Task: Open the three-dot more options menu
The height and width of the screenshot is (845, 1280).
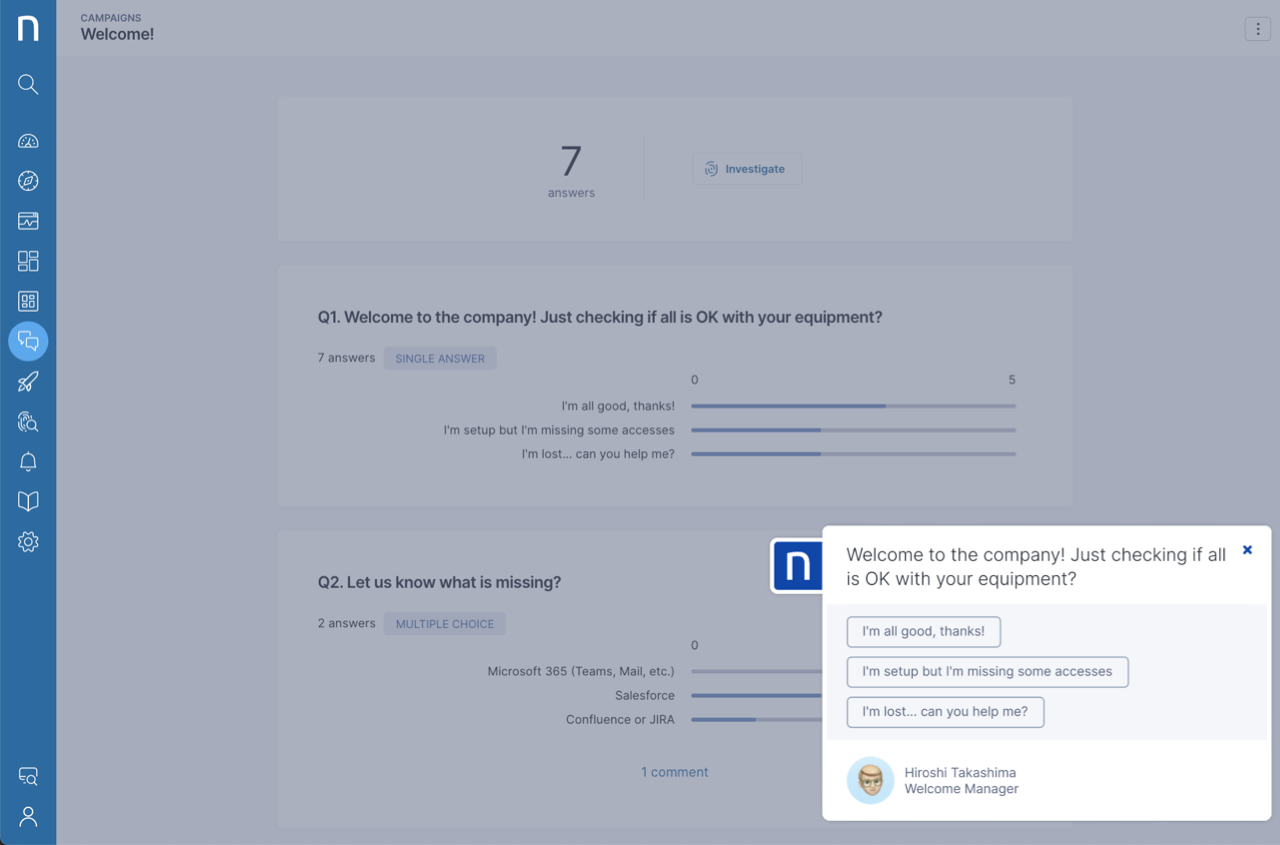Action: pyautogui.click(x=1257, y=29)
